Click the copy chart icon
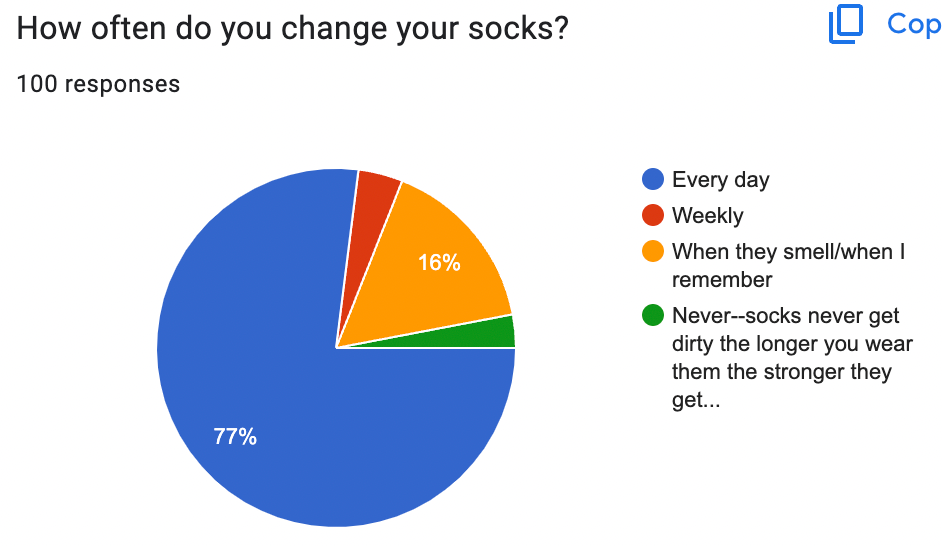The image size is (942, 546). (846, 24)
